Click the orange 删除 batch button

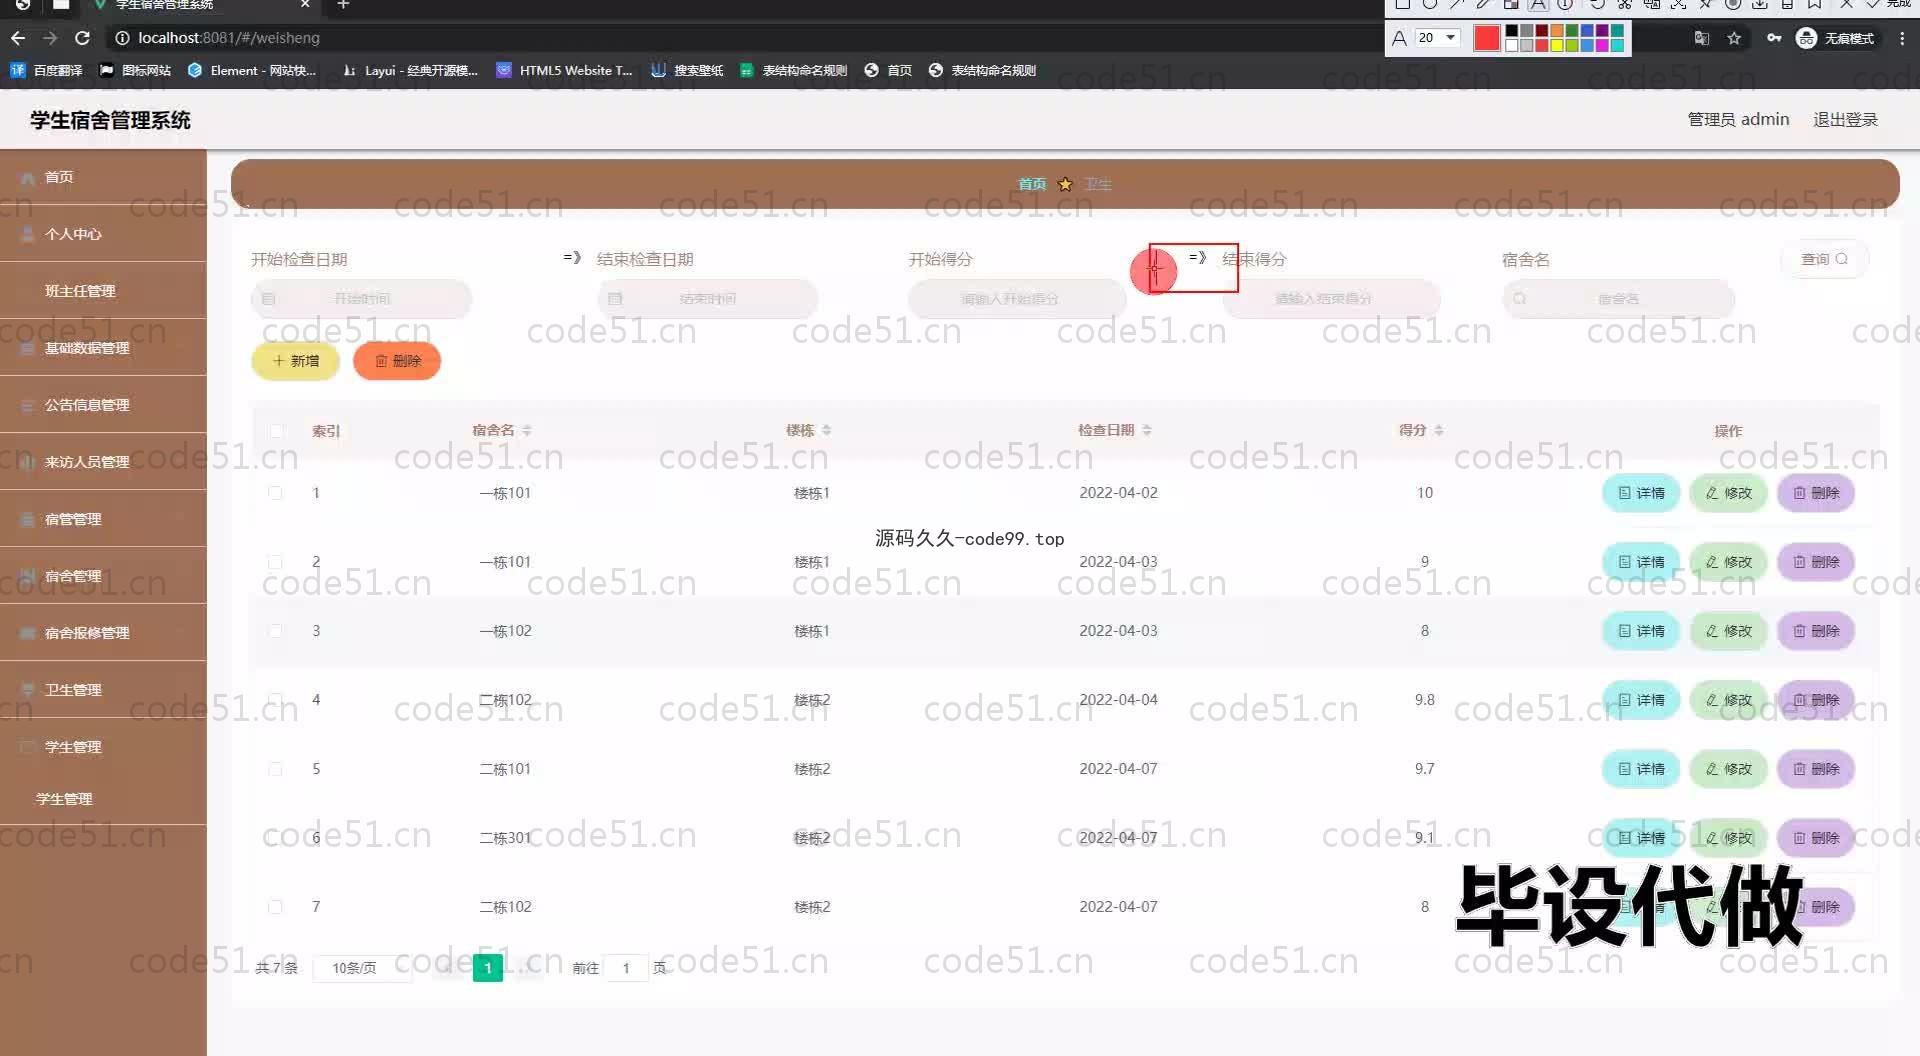click(x=397, y=361)
